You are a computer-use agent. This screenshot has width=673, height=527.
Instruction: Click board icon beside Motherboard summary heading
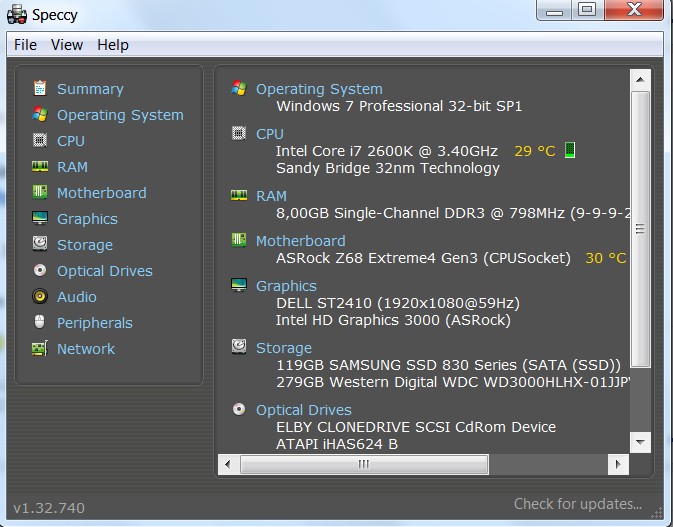pyautogui.click(x=239, y=240)
